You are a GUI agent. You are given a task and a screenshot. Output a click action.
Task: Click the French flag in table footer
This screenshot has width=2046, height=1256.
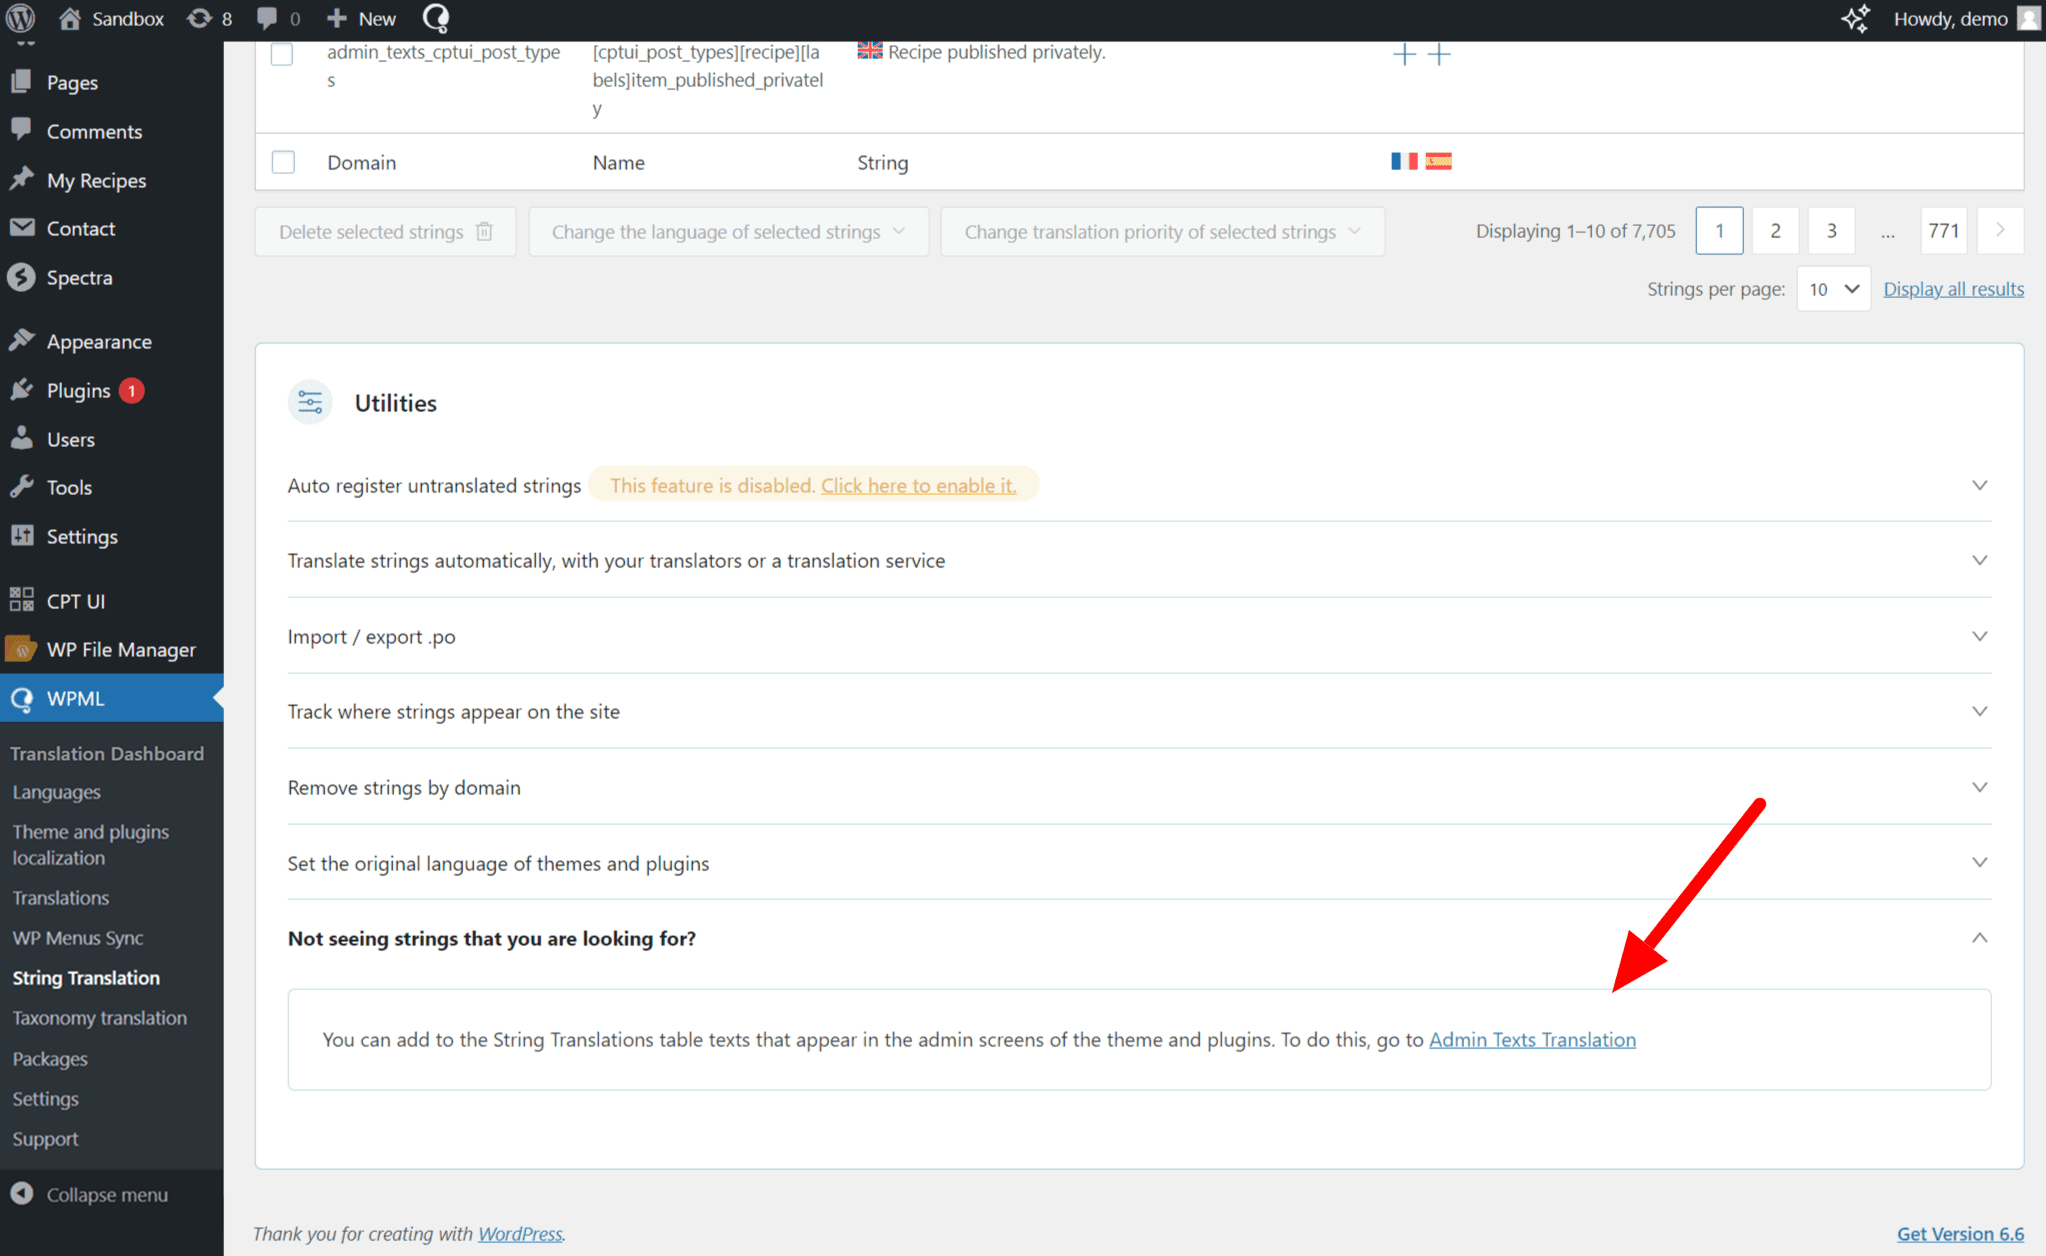tap(1404, 161)
